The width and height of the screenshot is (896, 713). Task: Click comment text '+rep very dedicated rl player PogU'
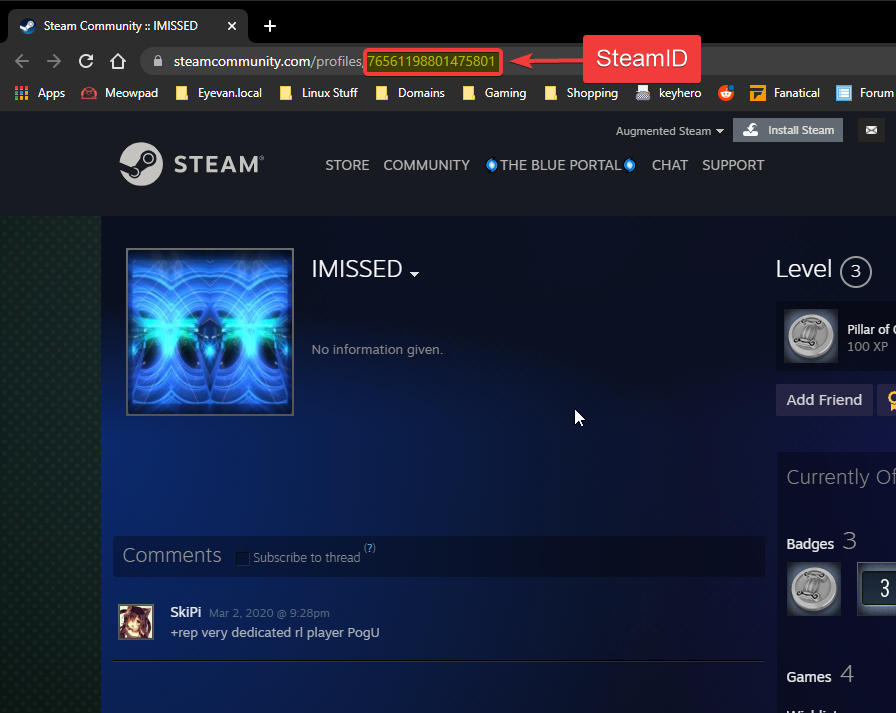click(x=275, y=633)
